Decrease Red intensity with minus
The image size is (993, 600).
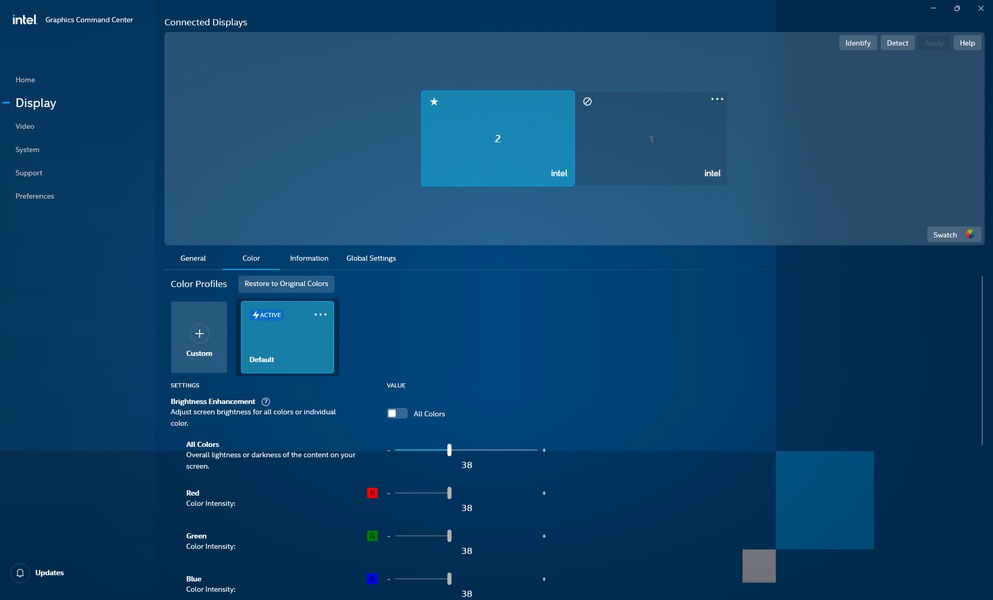389,494
